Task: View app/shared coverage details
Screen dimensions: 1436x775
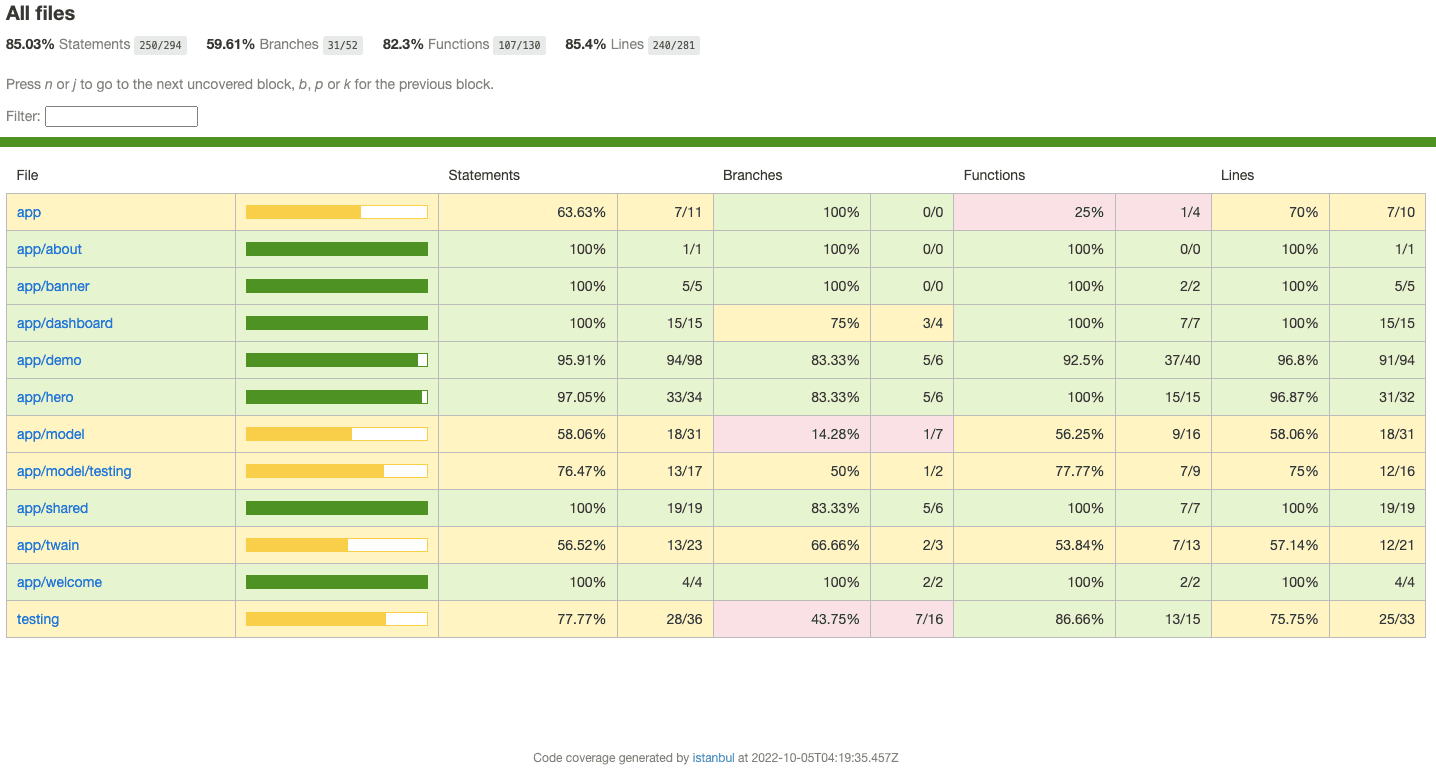Action: point(52,508)
